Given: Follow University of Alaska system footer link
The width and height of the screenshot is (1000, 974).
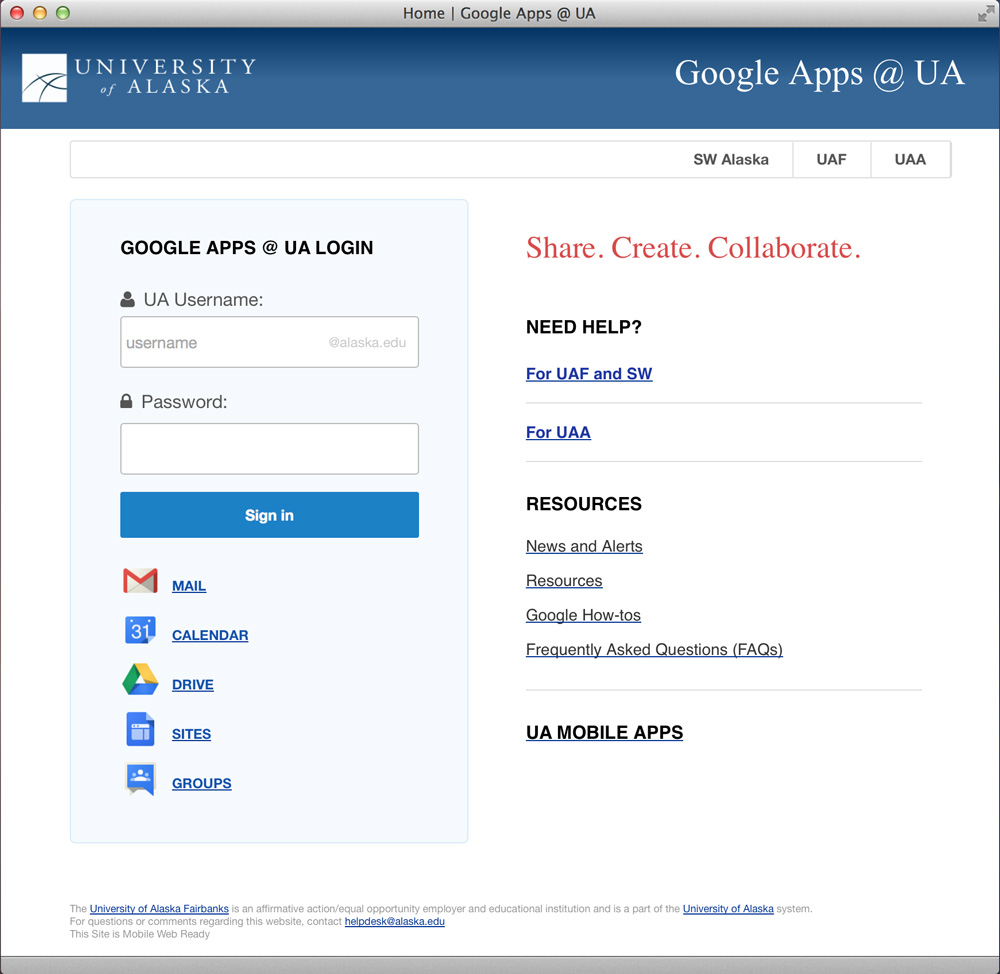Looking at the screenshot, I should 728,908.
